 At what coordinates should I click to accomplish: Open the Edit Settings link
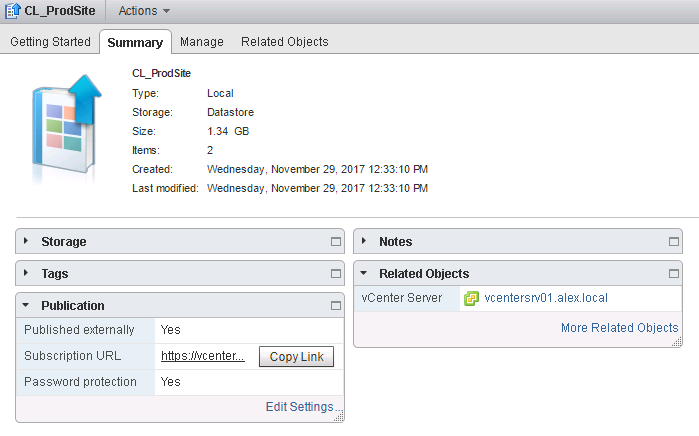point(299,407)
